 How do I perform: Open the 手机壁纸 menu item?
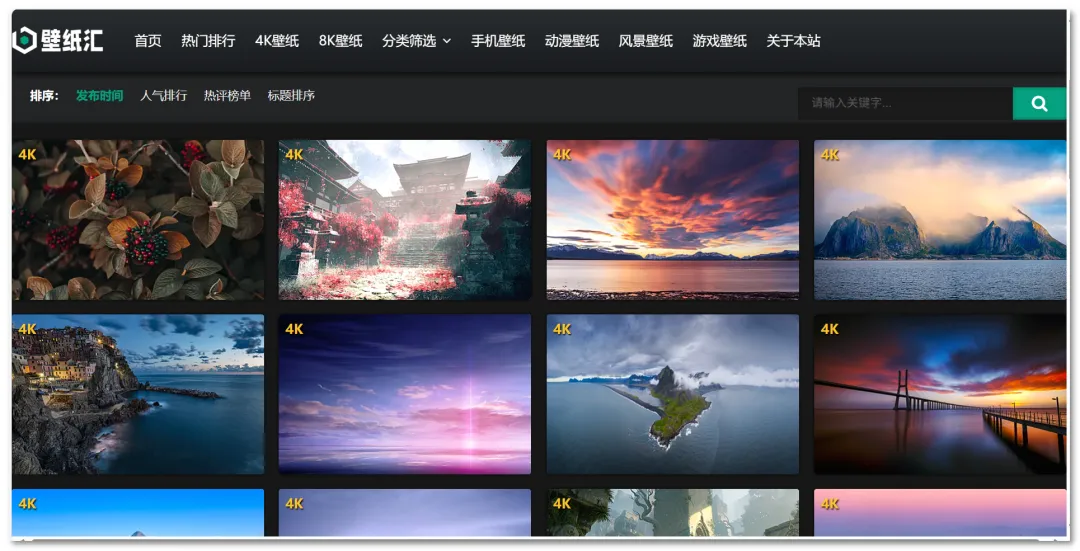click(498, 41)
